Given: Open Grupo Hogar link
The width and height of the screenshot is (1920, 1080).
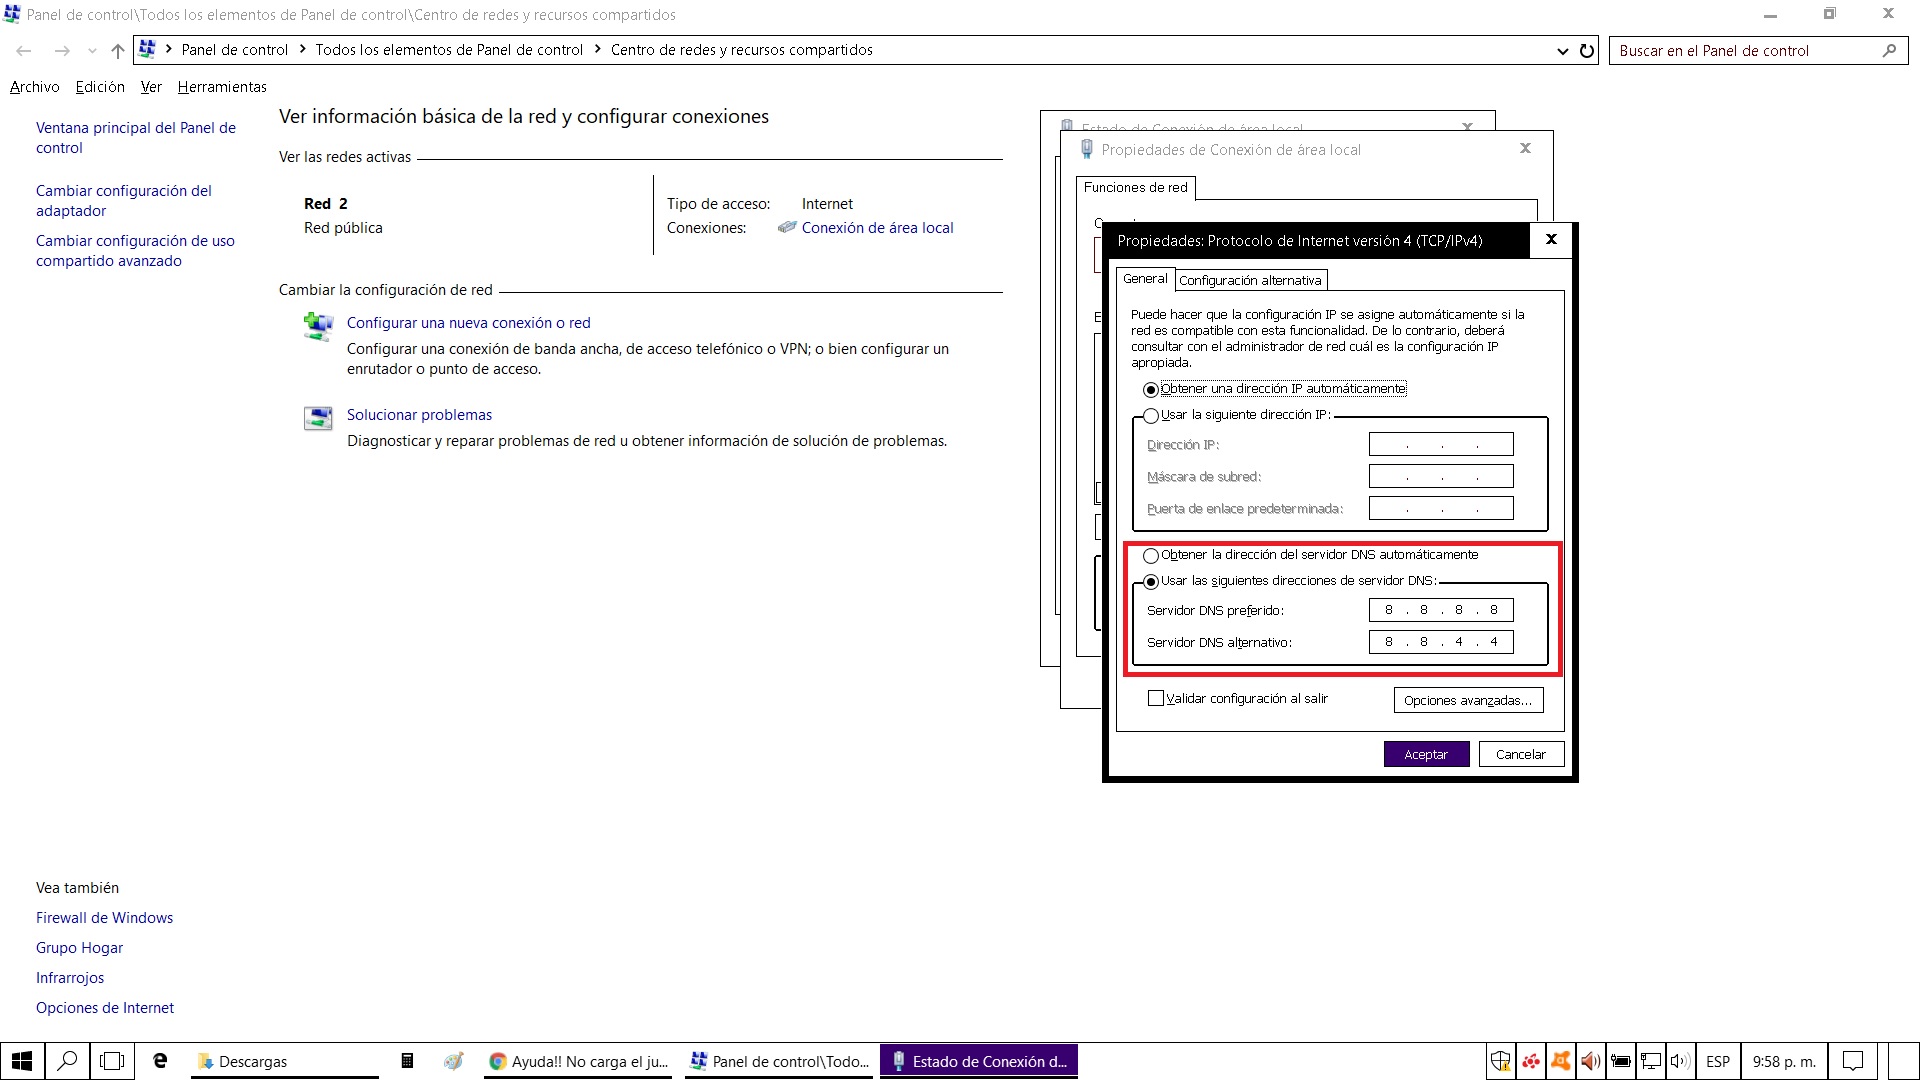Looking at the screenshot, I should point(79,948).
